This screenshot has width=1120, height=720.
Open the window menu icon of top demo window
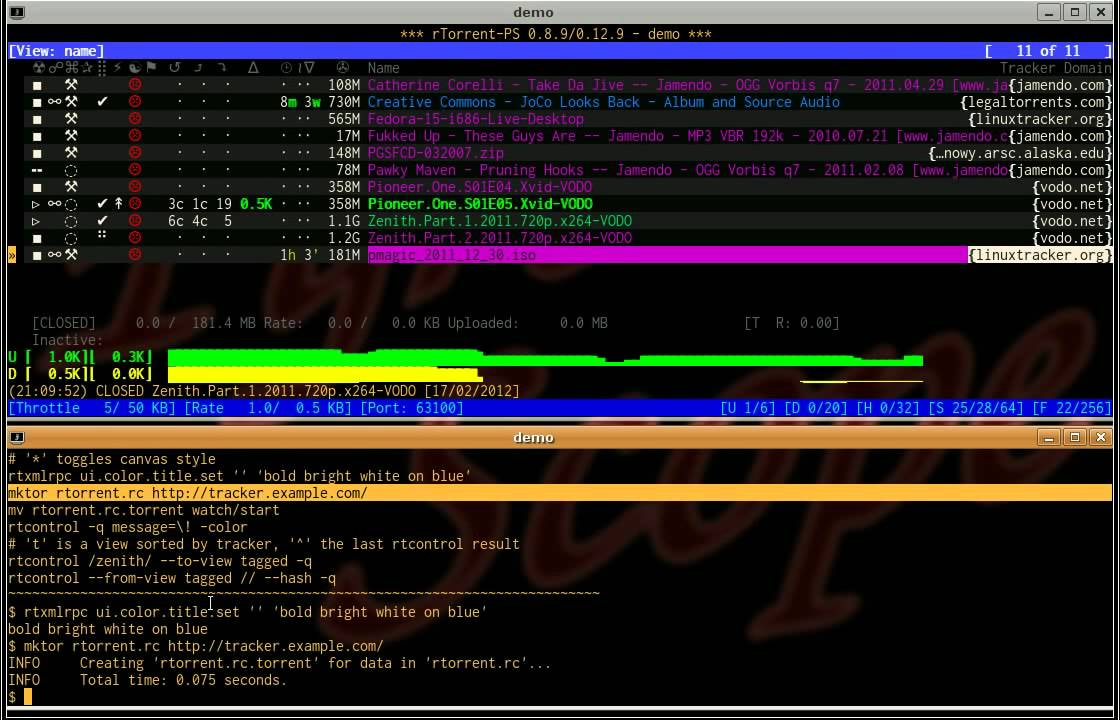[18, 12]
